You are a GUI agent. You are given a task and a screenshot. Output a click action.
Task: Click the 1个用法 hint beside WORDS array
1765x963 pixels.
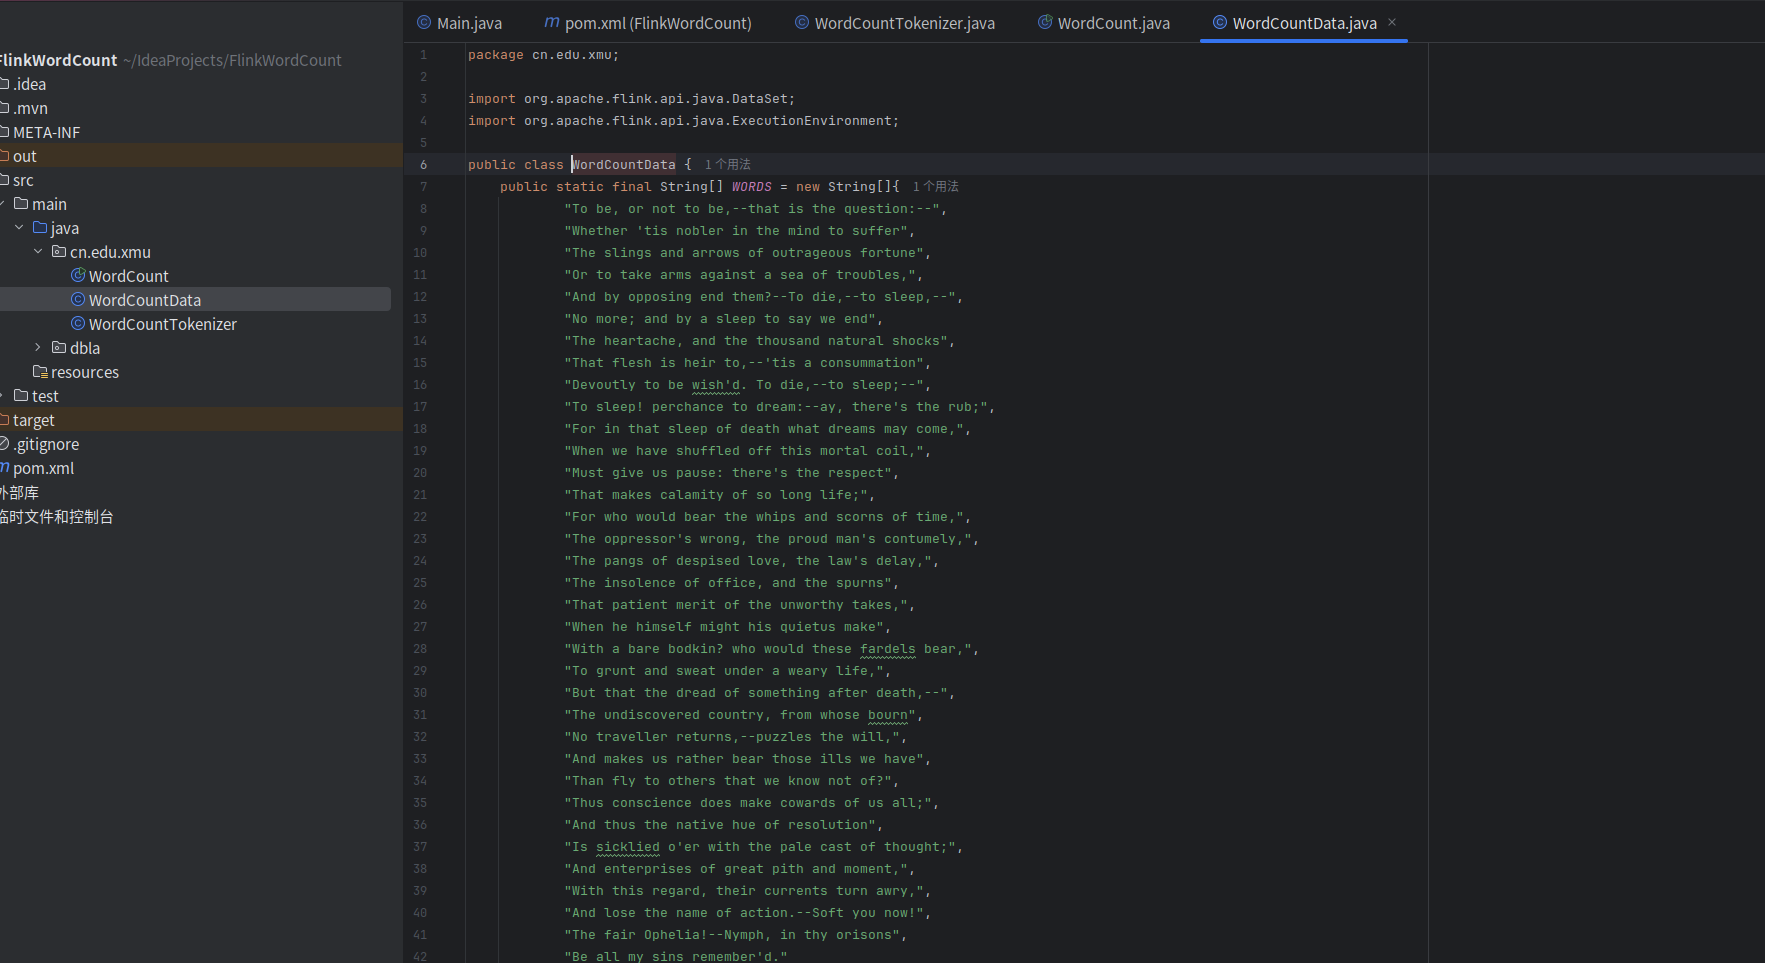(935, 186)
